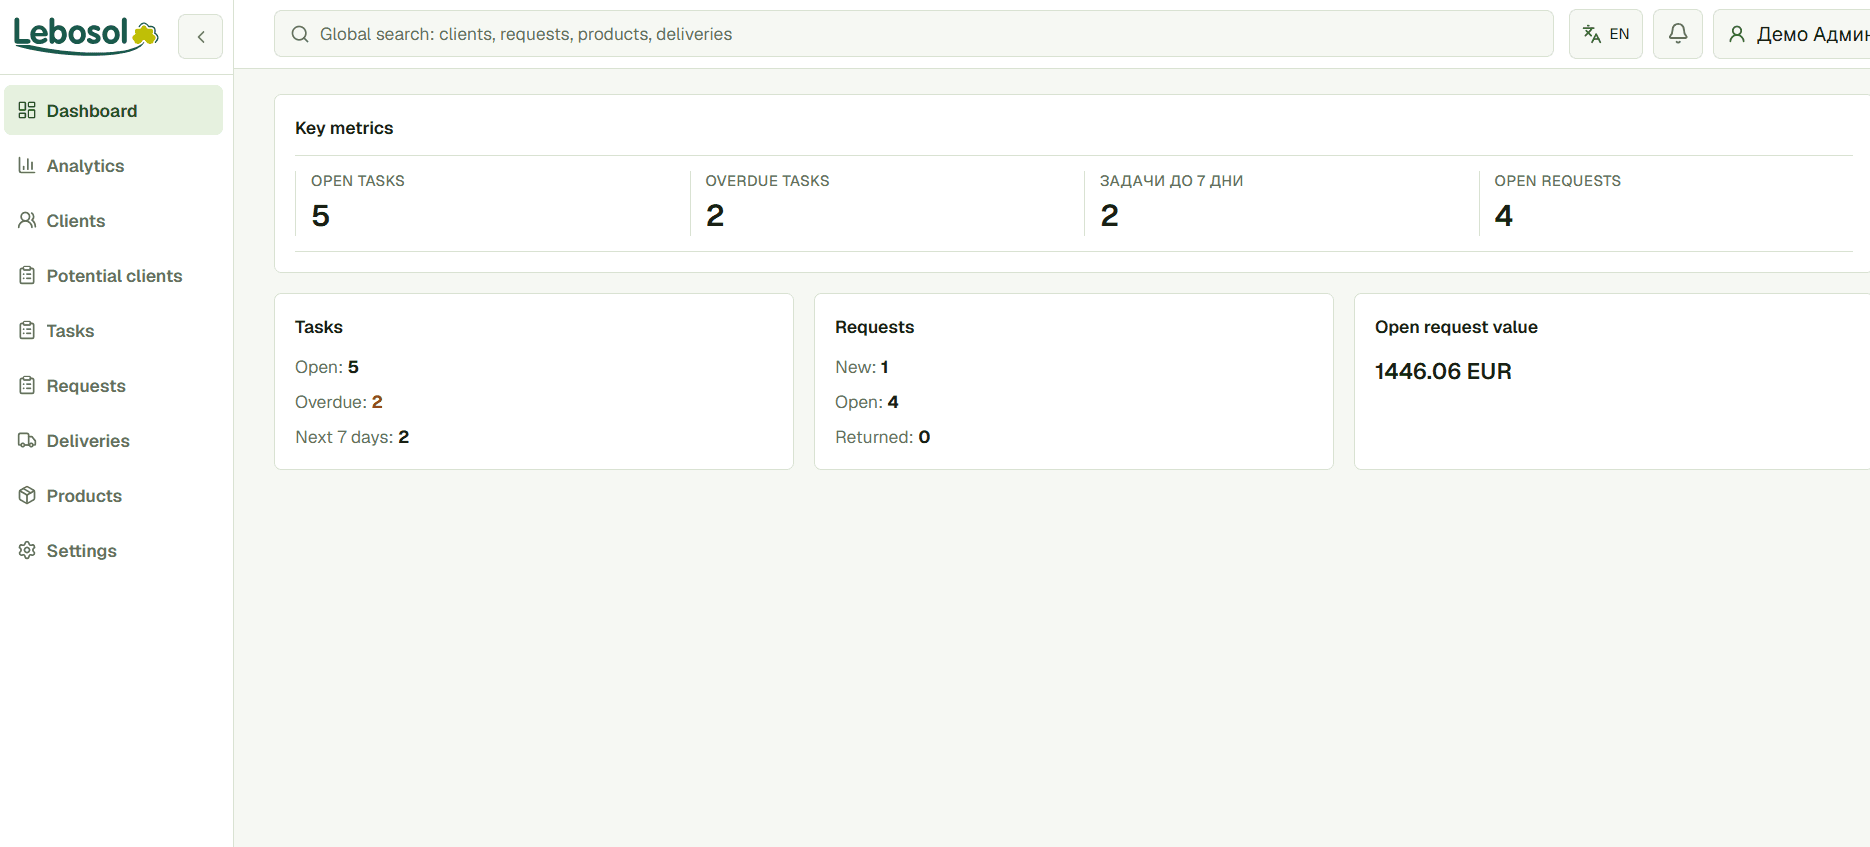Click the Lebosol logo
1870x847 pixels.
coord(86,35)
